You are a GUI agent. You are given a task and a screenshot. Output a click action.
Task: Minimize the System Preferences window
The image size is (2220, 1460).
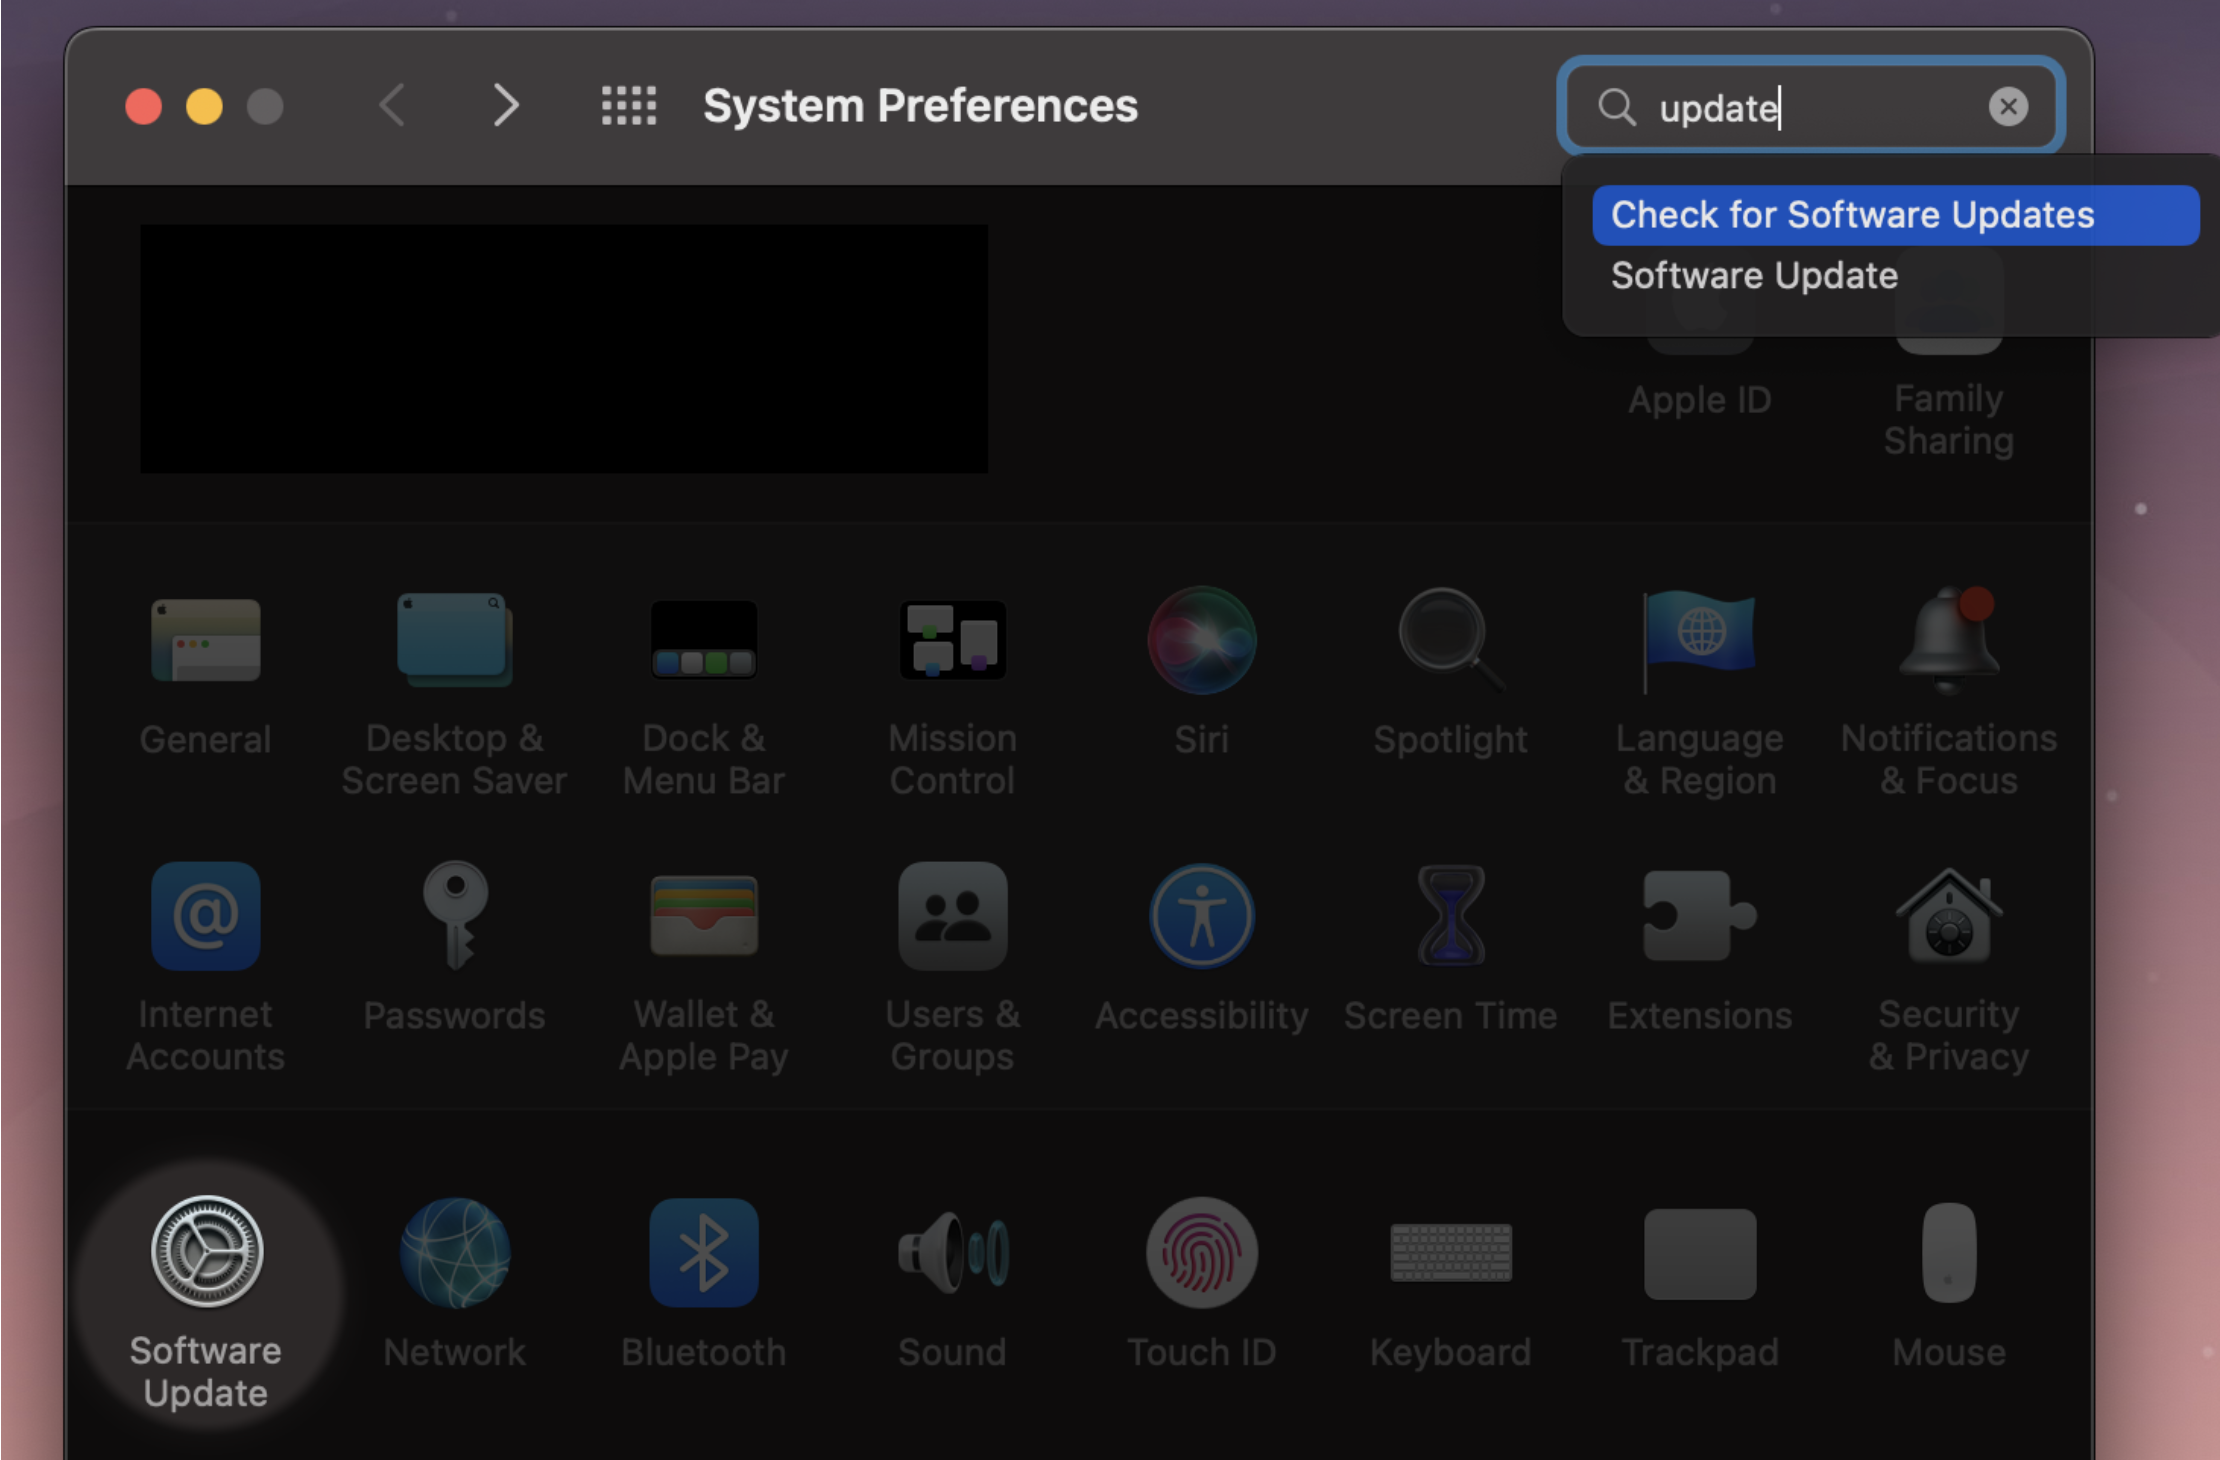(x=204, y=106)
